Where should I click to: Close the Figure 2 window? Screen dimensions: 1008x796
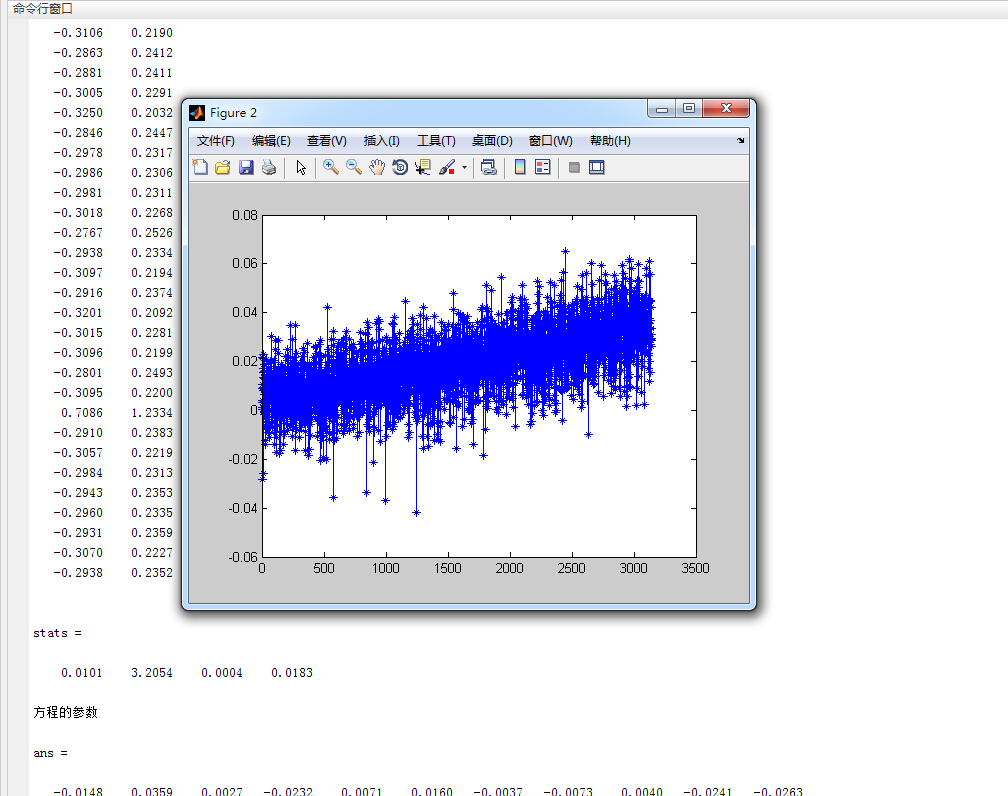click(x=726, y=109)
